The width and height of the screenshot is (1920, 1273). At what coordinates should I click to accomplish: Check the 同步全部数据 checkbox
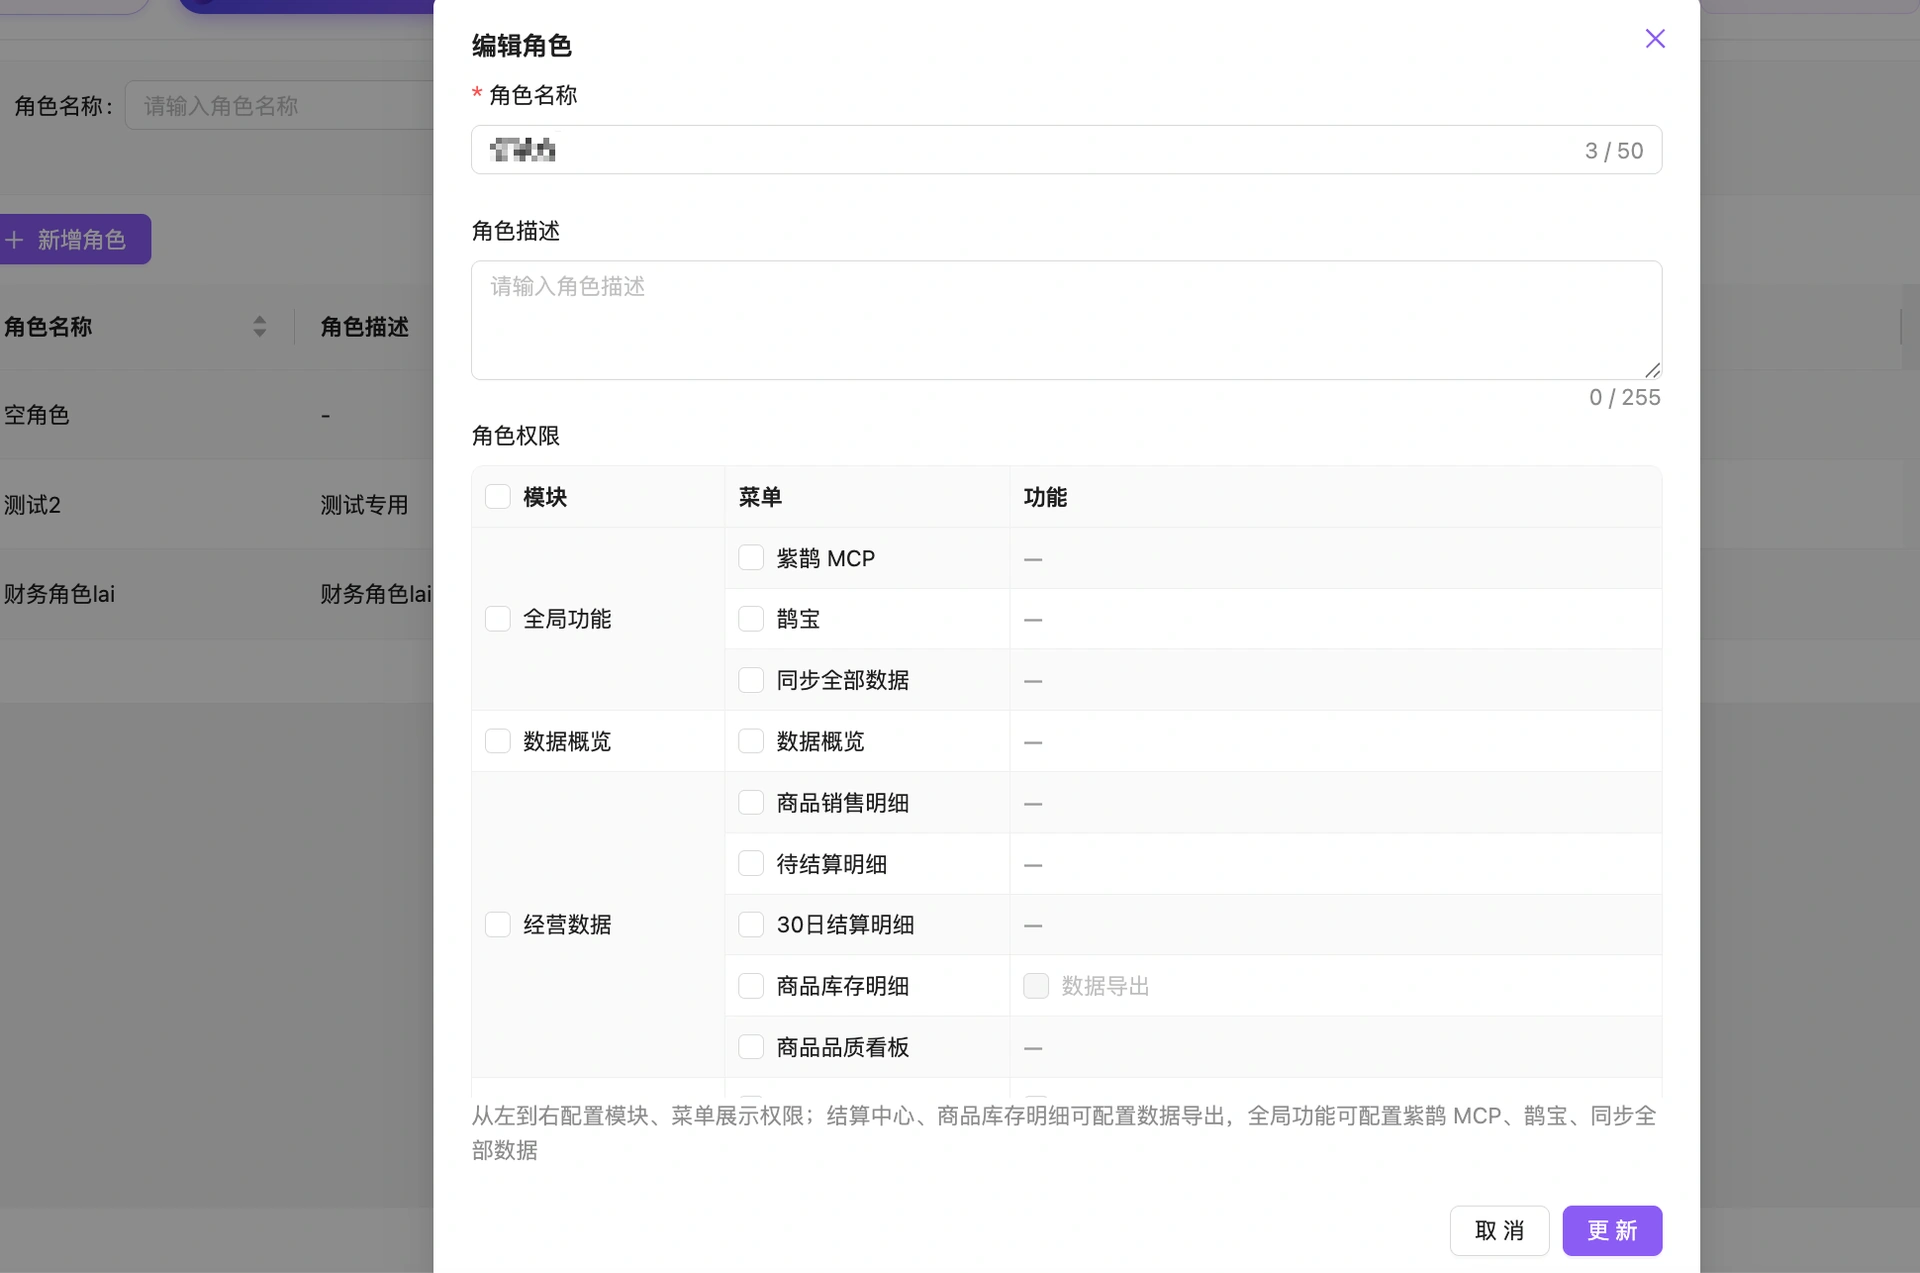tap(751, 680)
